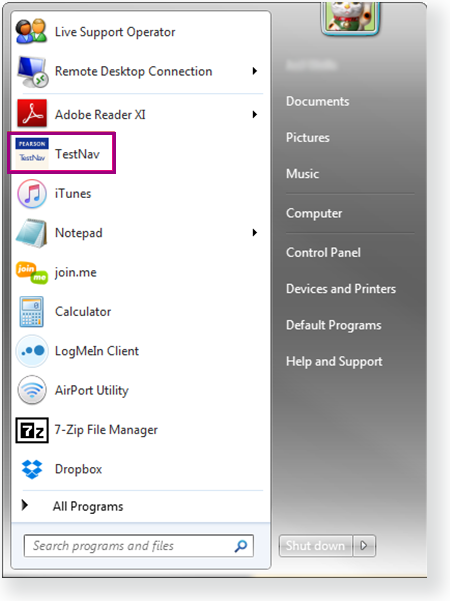Screen dimensions: 450x601
Task: Select the 7-Zip File Manager label
Action: [106, 430]
